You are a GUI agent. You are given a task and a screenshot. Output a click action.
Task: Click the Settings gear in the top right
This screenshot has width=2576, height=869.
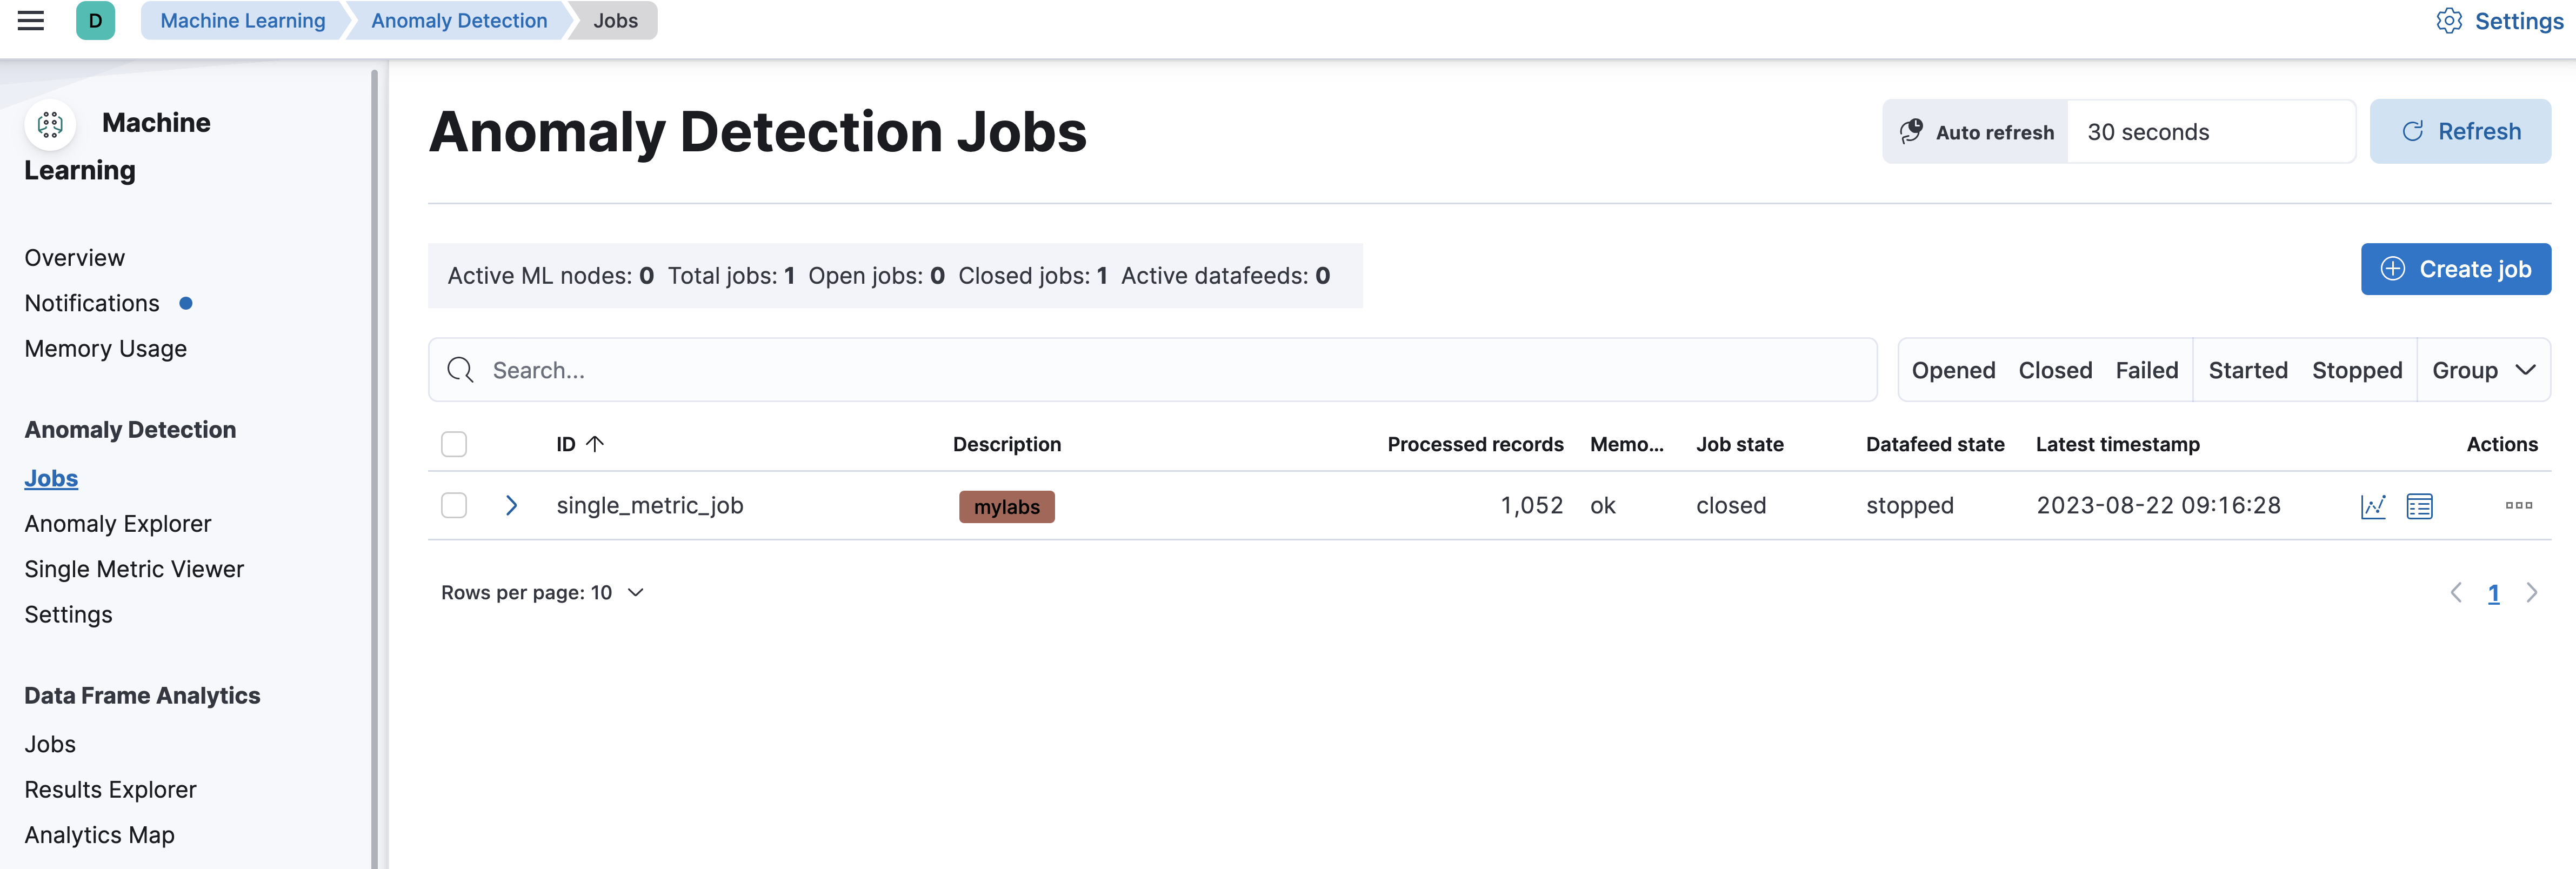click(2499, 21)
